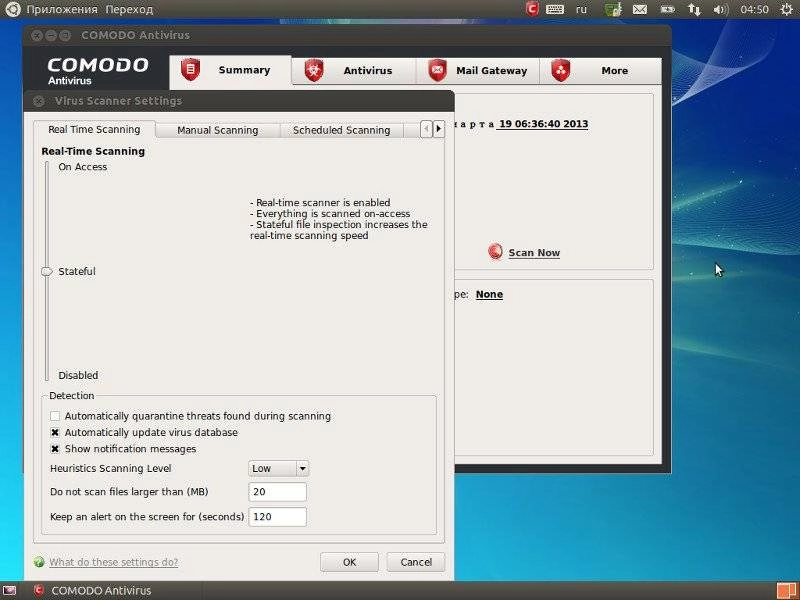Viewport: 800px width, 600px height.
Task: Click the Scan Now link
Action: [x=534, y=253]
